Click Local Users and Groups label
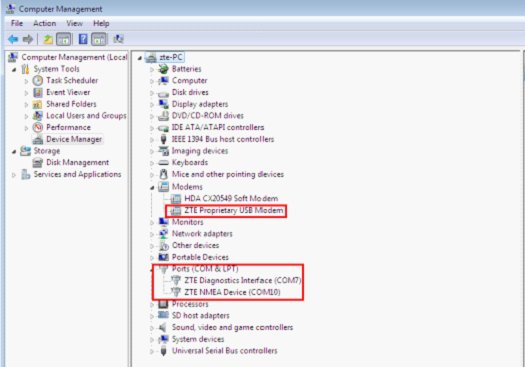The height and width of the screenshot is (367, 525). 86,116
